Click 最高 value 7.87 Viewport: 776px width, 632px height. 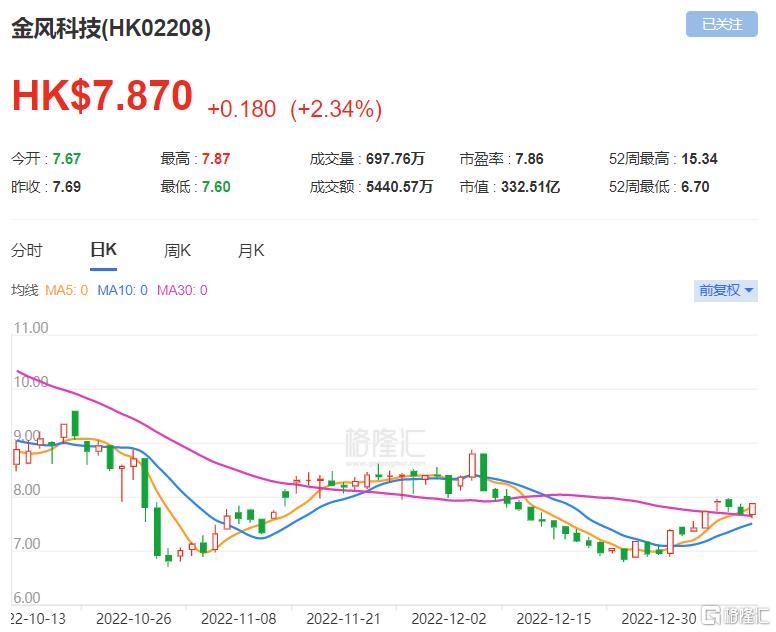(x=216, y=159)
